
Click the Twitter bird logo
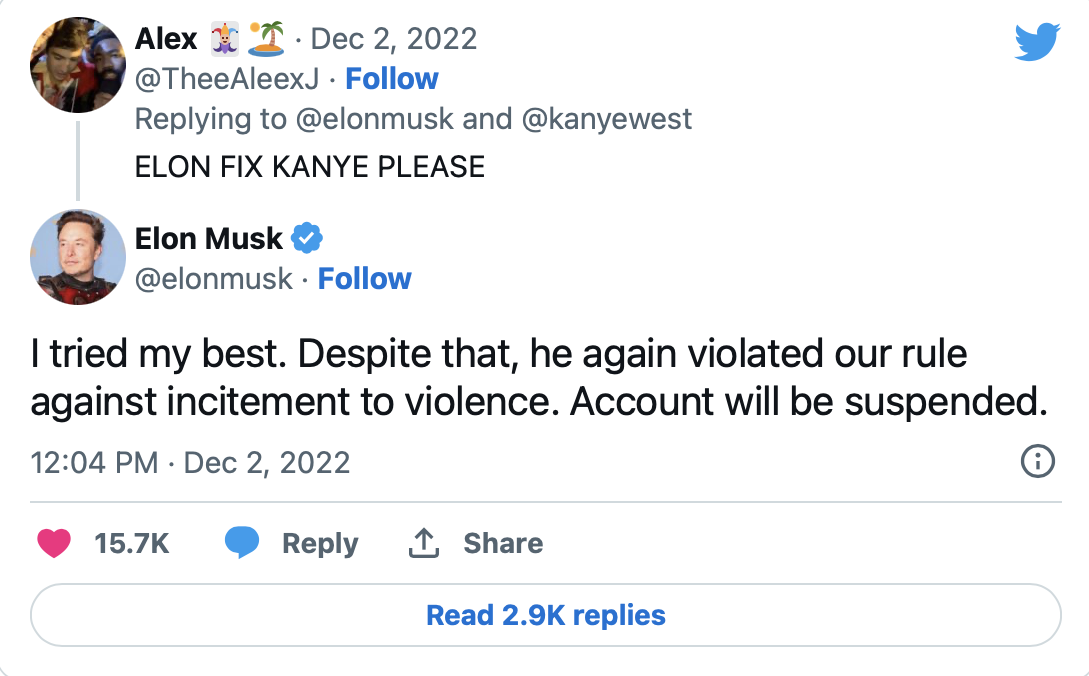point(1036,42)
